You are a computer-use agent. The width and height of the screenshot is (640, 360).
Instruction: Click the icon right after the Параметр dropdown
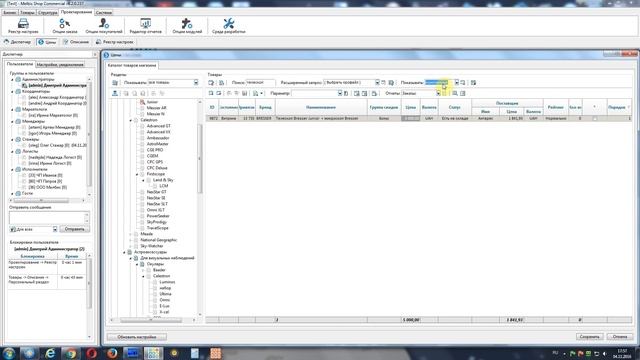coord(346,93)
